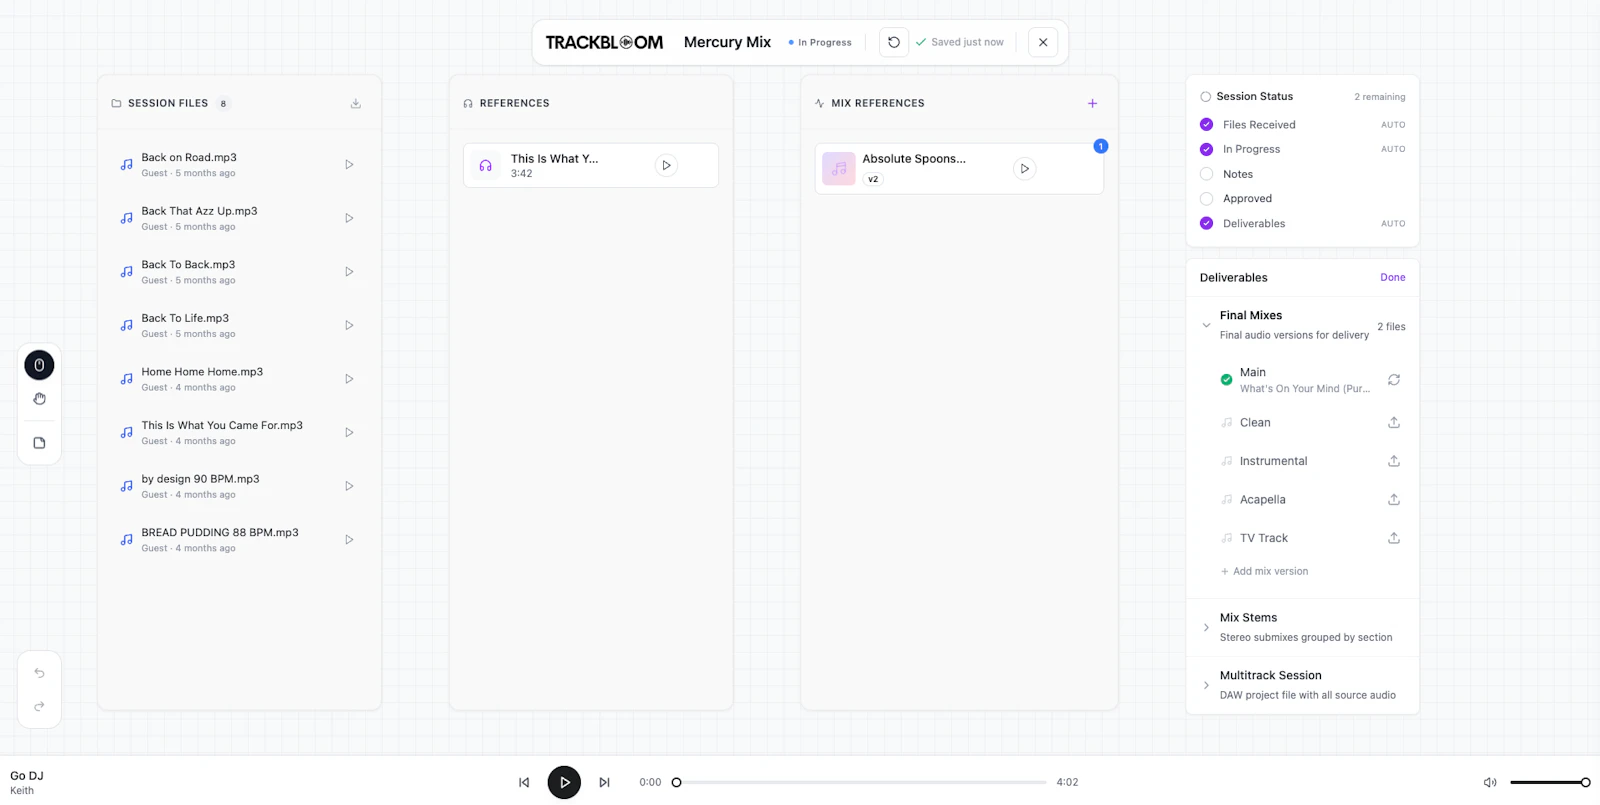This screenshot has width=1600, height=805.
Task: Upload a TV Track version
Action: 1394,538
